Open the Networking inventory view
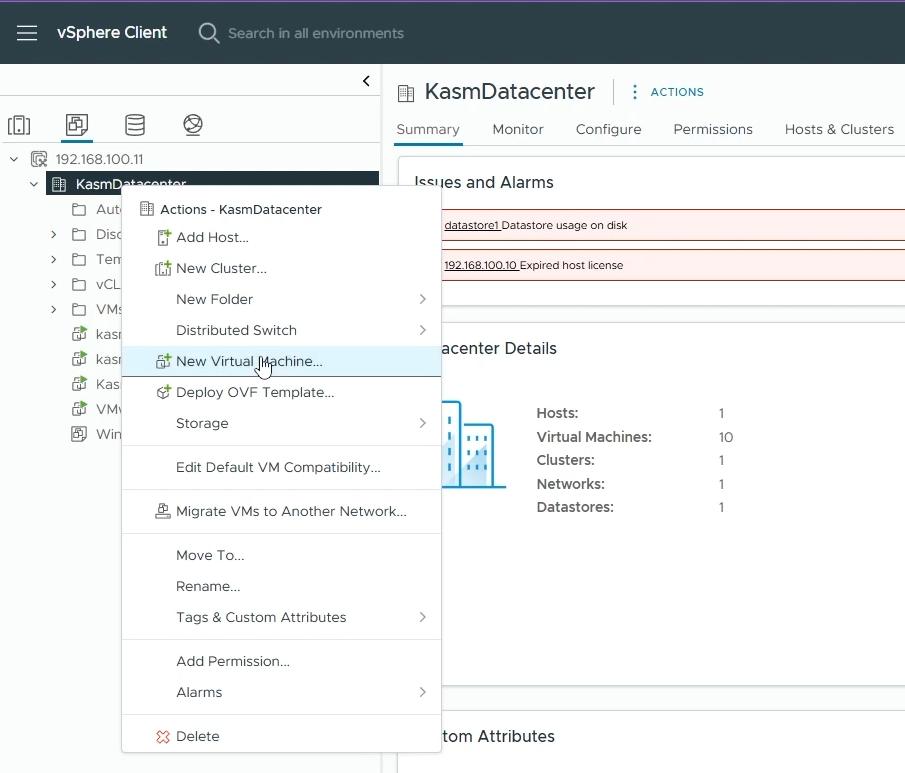Screen dimensions: 905x773 click(193, 125)
